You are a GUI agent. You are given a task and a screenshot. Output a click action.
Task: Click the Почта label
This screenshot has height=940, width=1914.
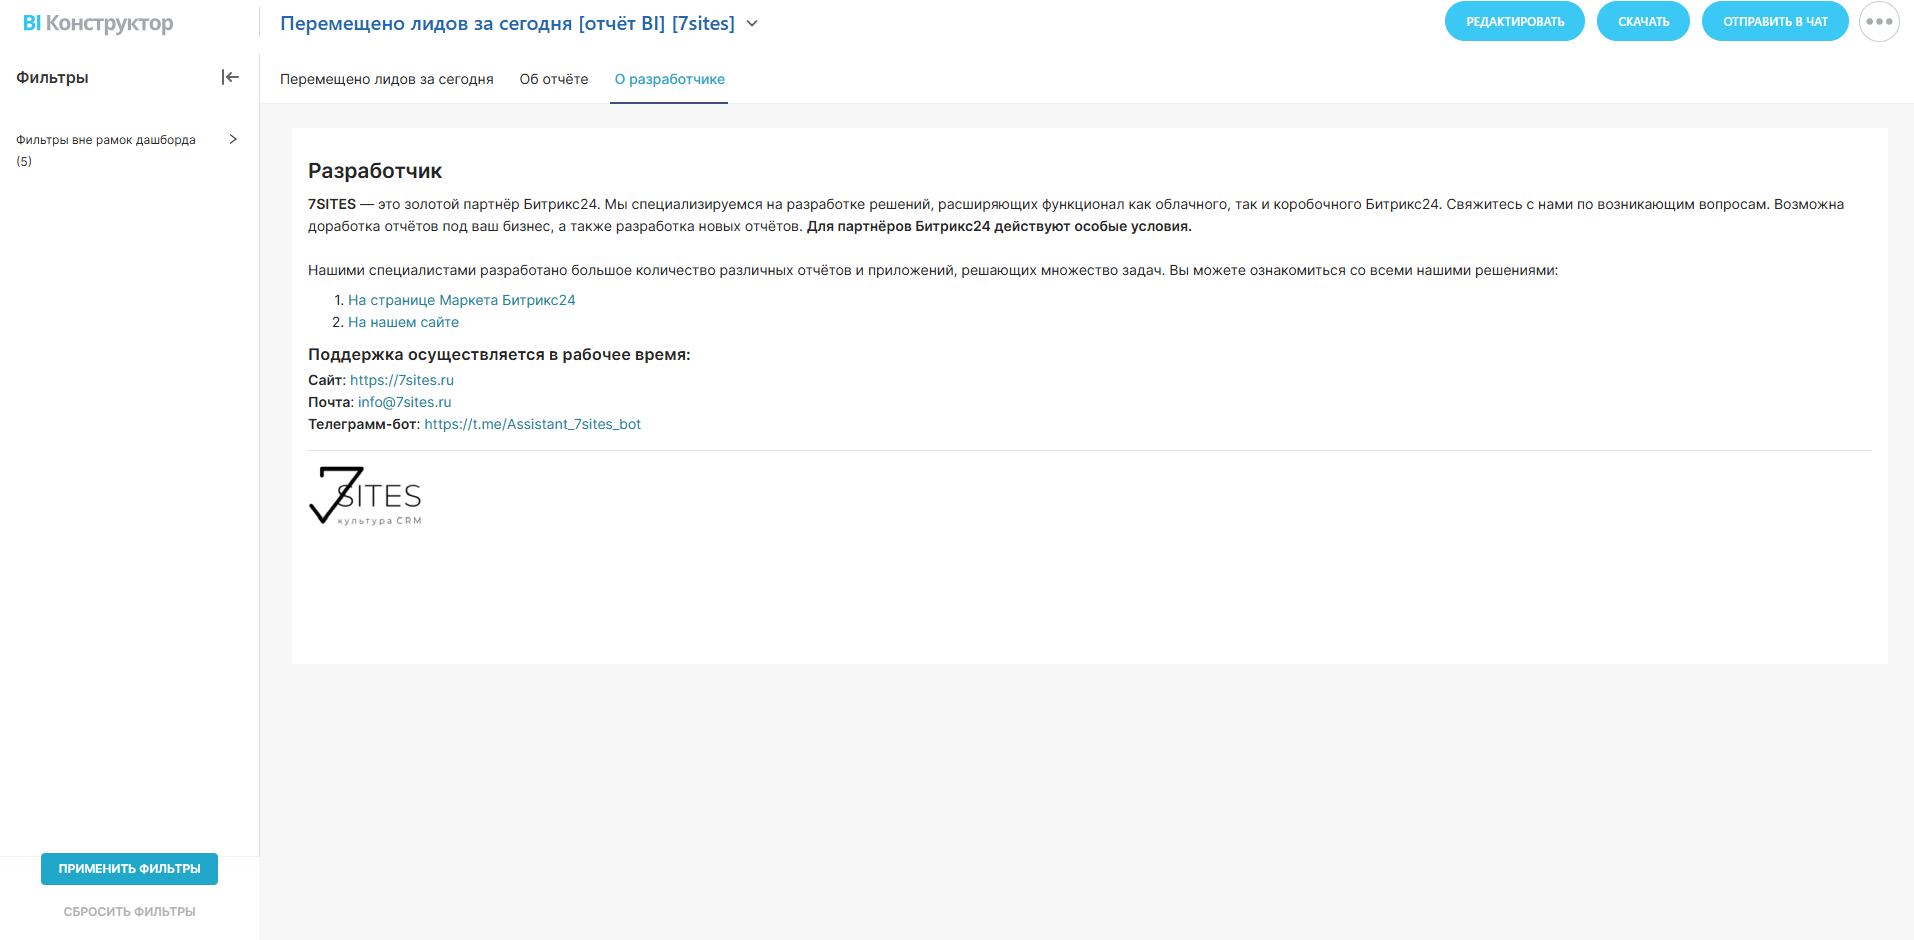click(x=331, y=402)
